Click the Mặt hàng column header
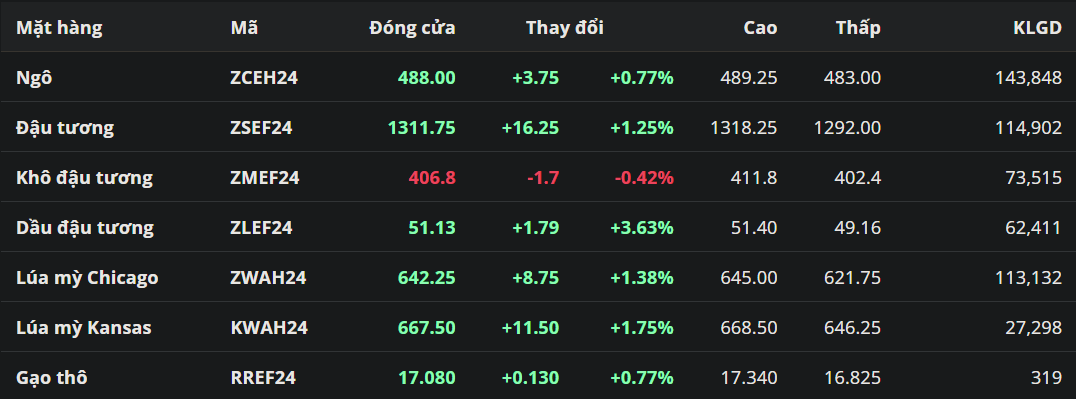Image resolution: width=1076 pixels, height=399 pixels. click(59, 28)
